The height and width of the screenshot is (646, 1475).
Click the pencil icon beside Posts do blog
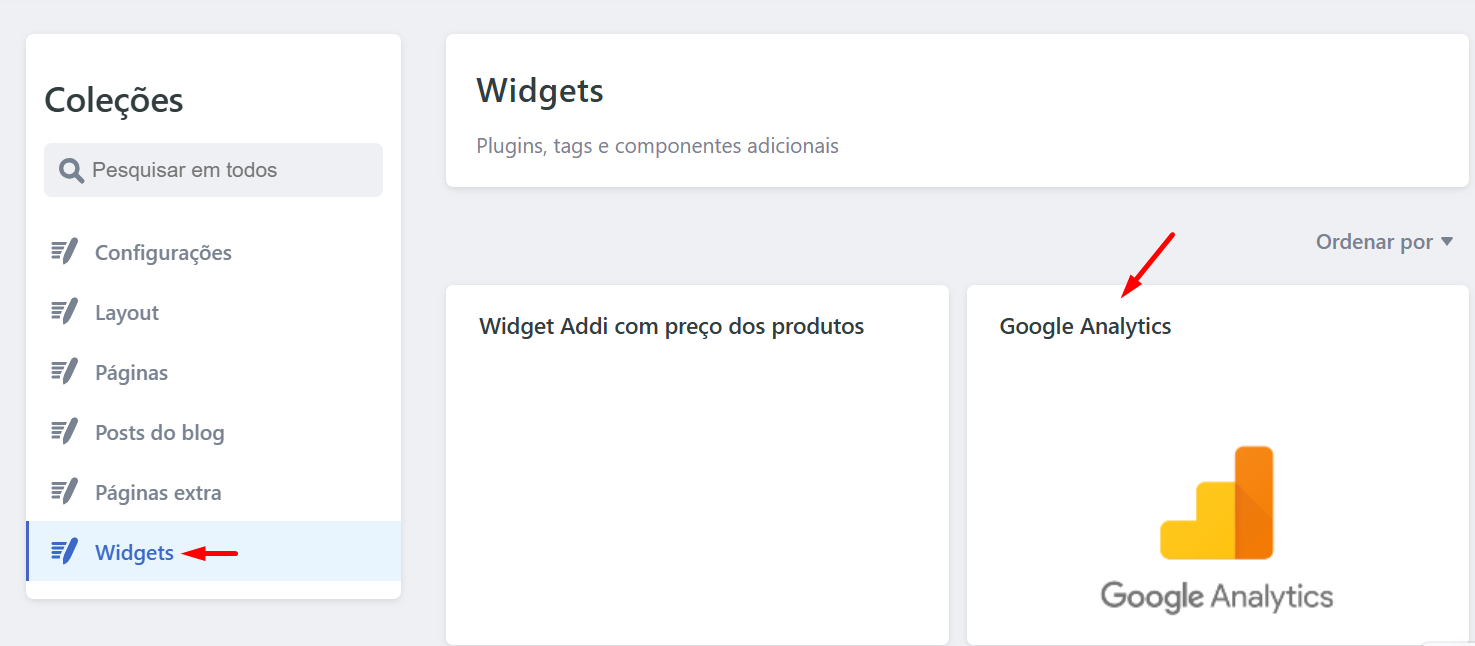tap(65, 432)
